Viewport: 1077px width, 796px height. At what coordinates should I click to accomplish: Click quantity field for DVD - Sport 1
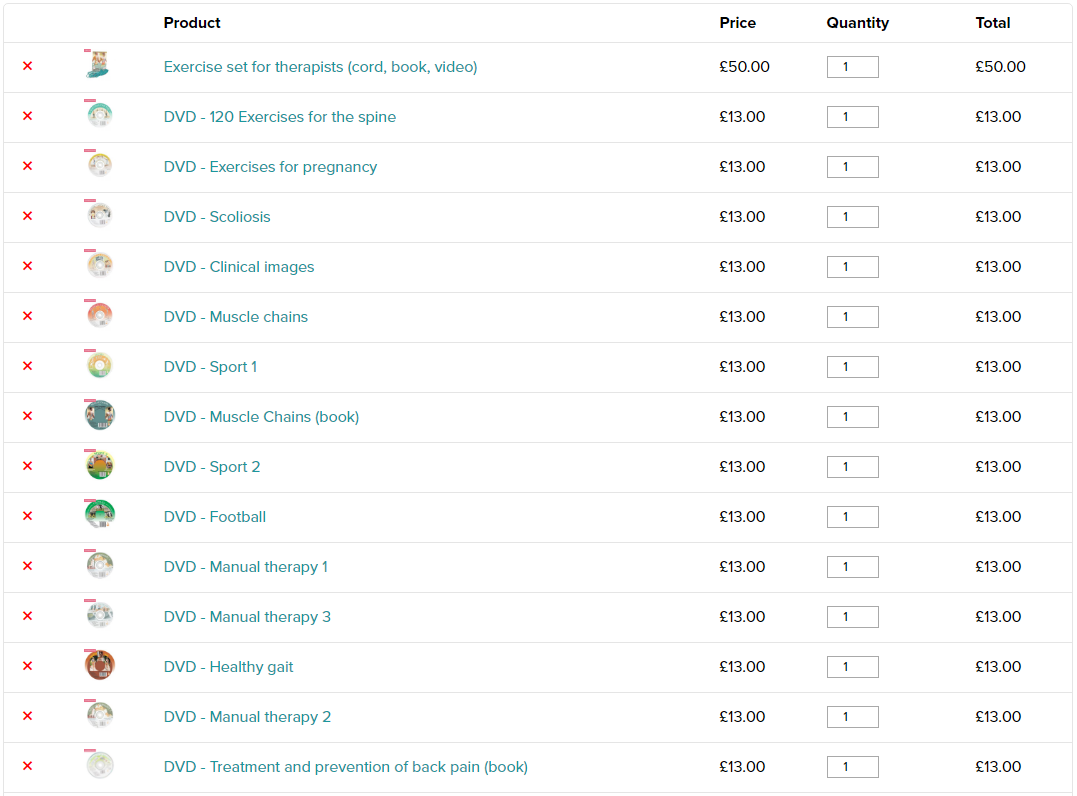pyautogui.click(x=852, y=367)
